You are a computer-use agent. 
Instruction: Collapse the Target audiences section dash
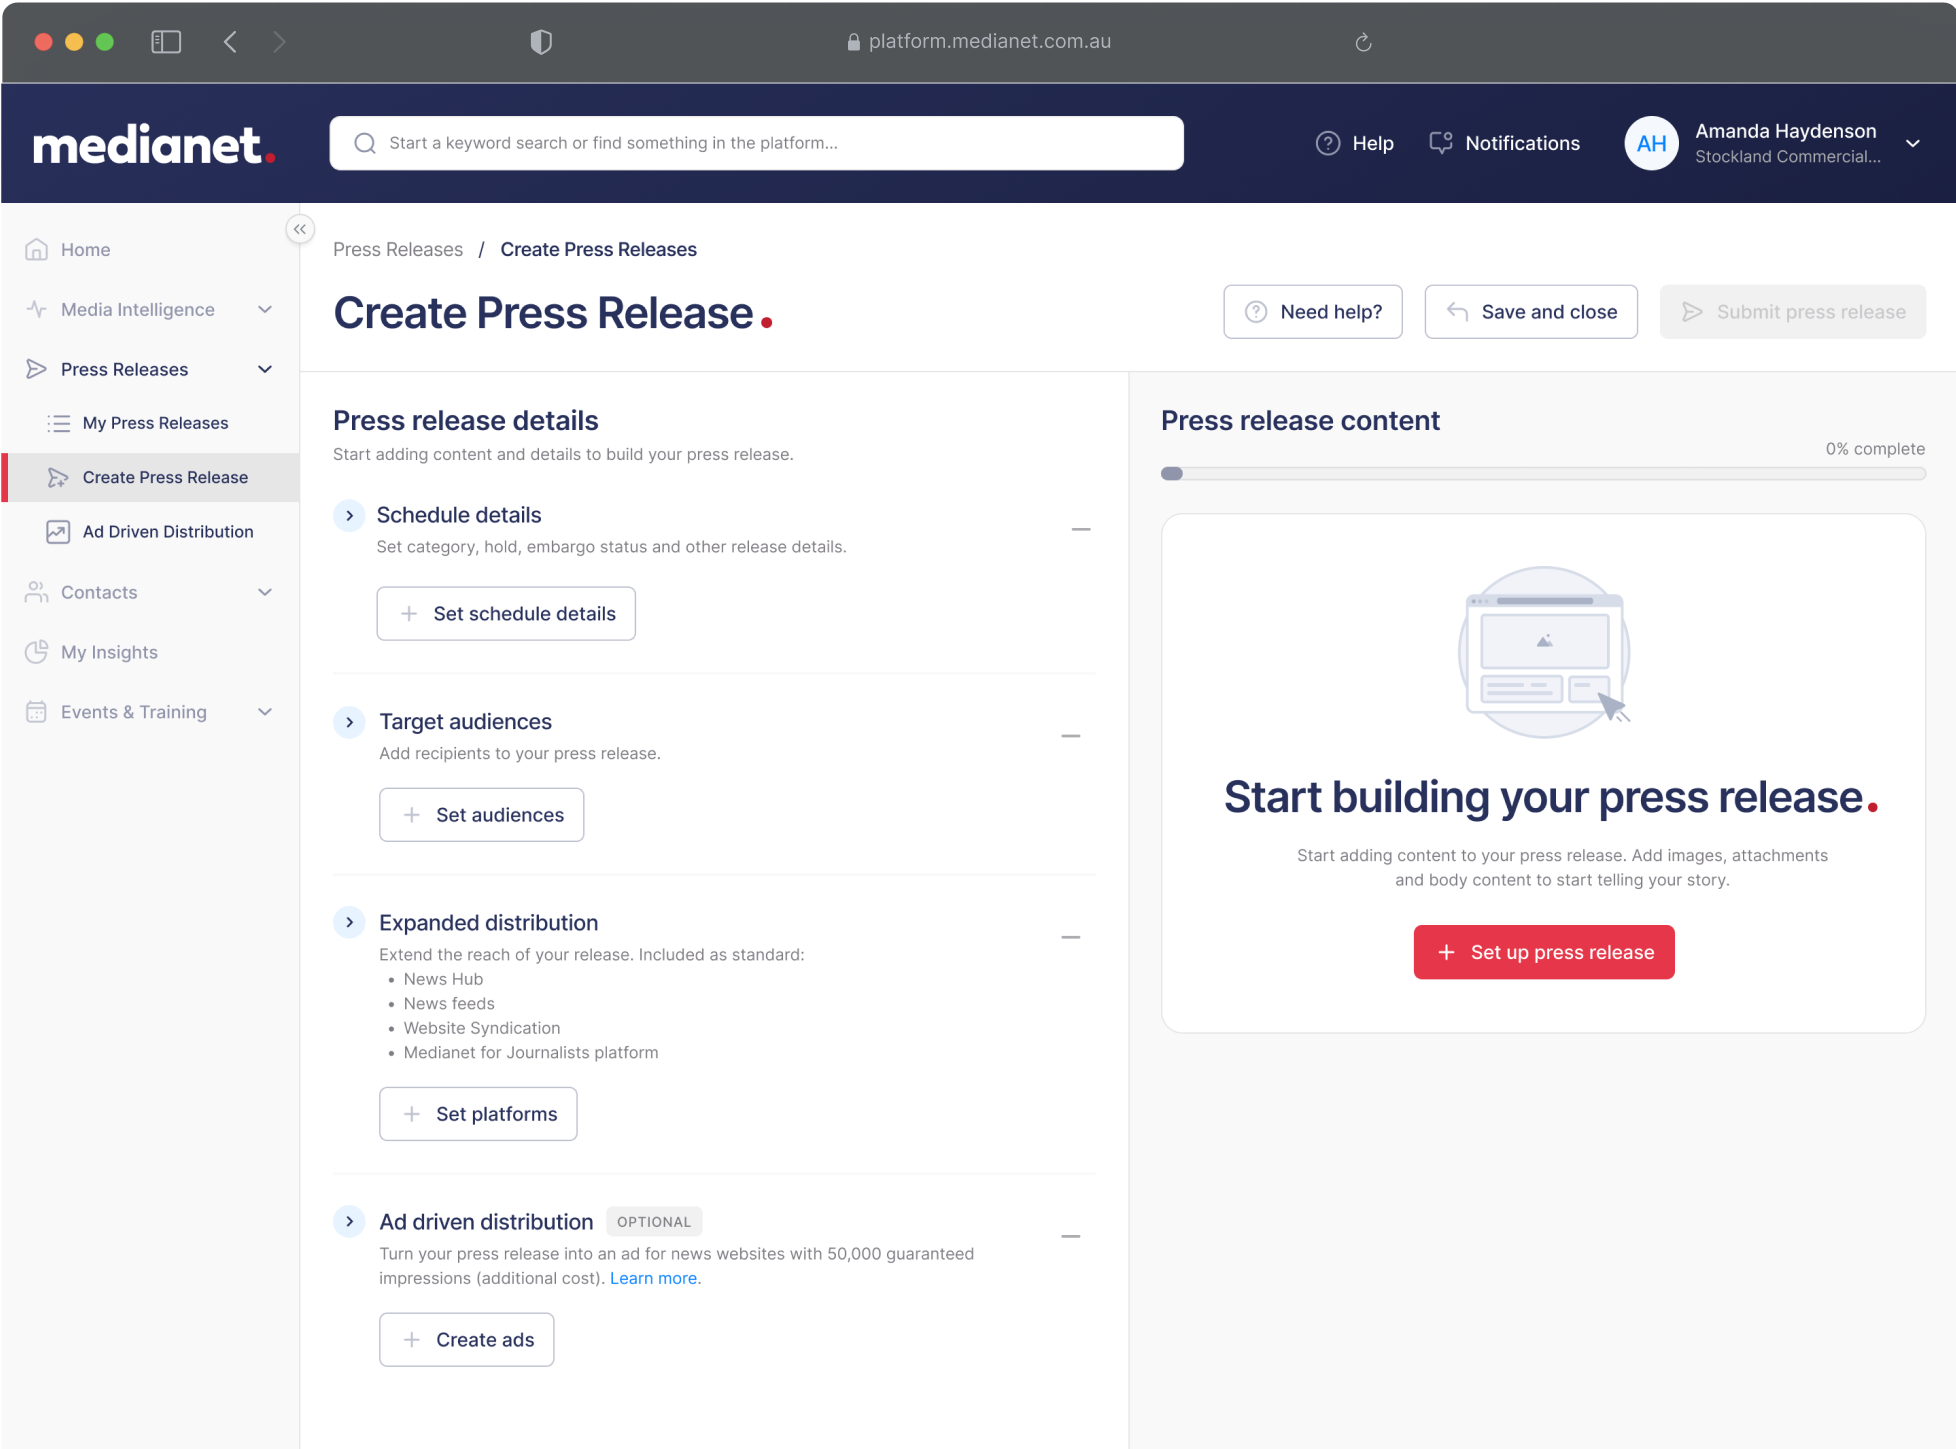click(1070, 736)
